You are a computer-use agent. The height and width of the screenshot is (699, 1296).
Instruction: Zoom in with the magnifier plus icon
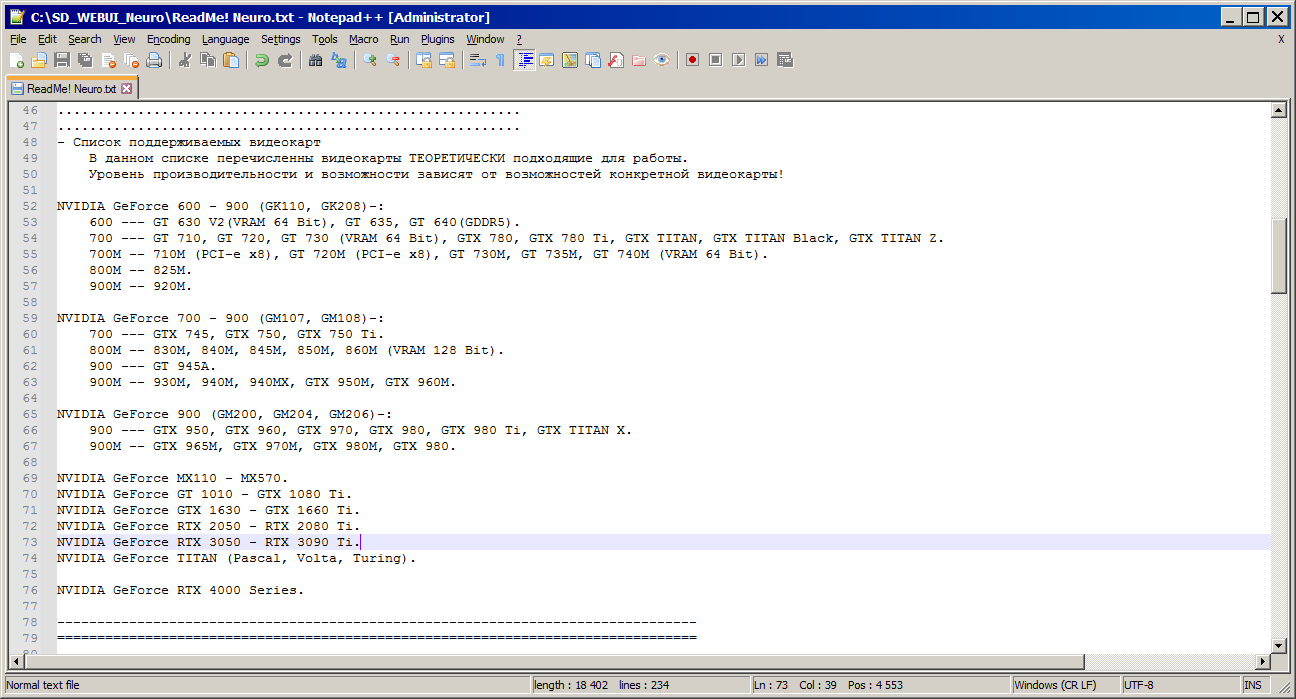click(369, 60)
